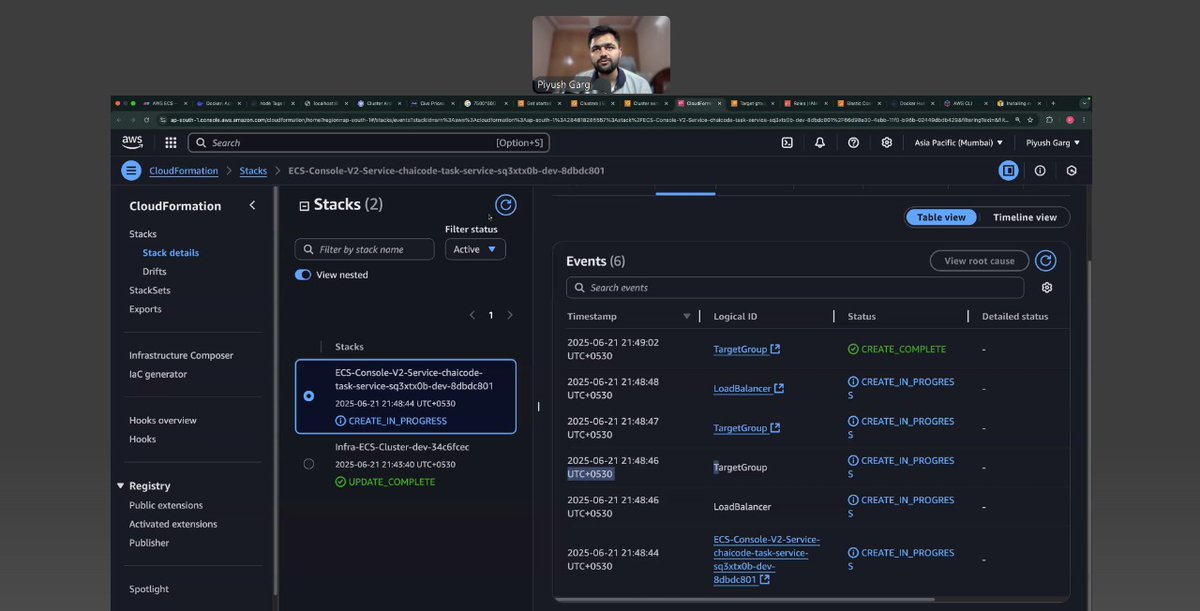Go to next page of stacks
The image size is (1200, 611).
[510, 315]
